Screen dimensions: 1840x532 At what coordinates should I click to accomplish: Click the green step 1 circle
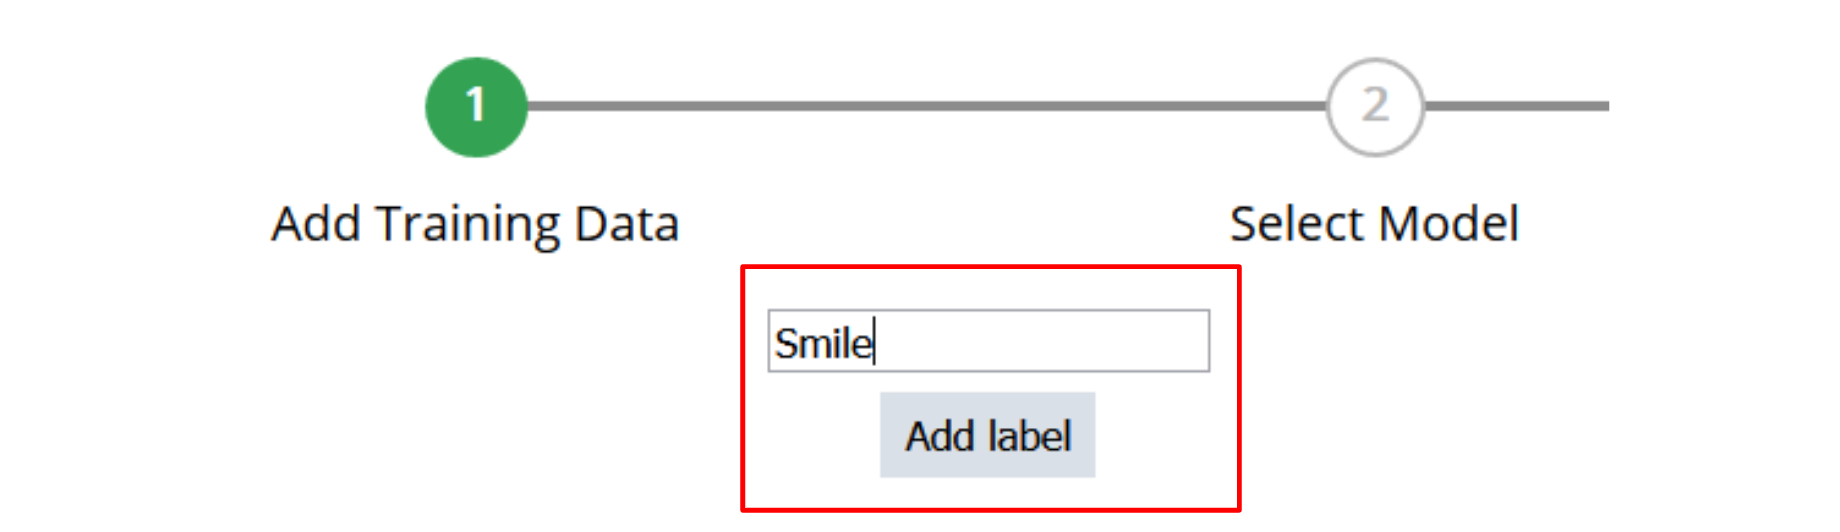476,107
